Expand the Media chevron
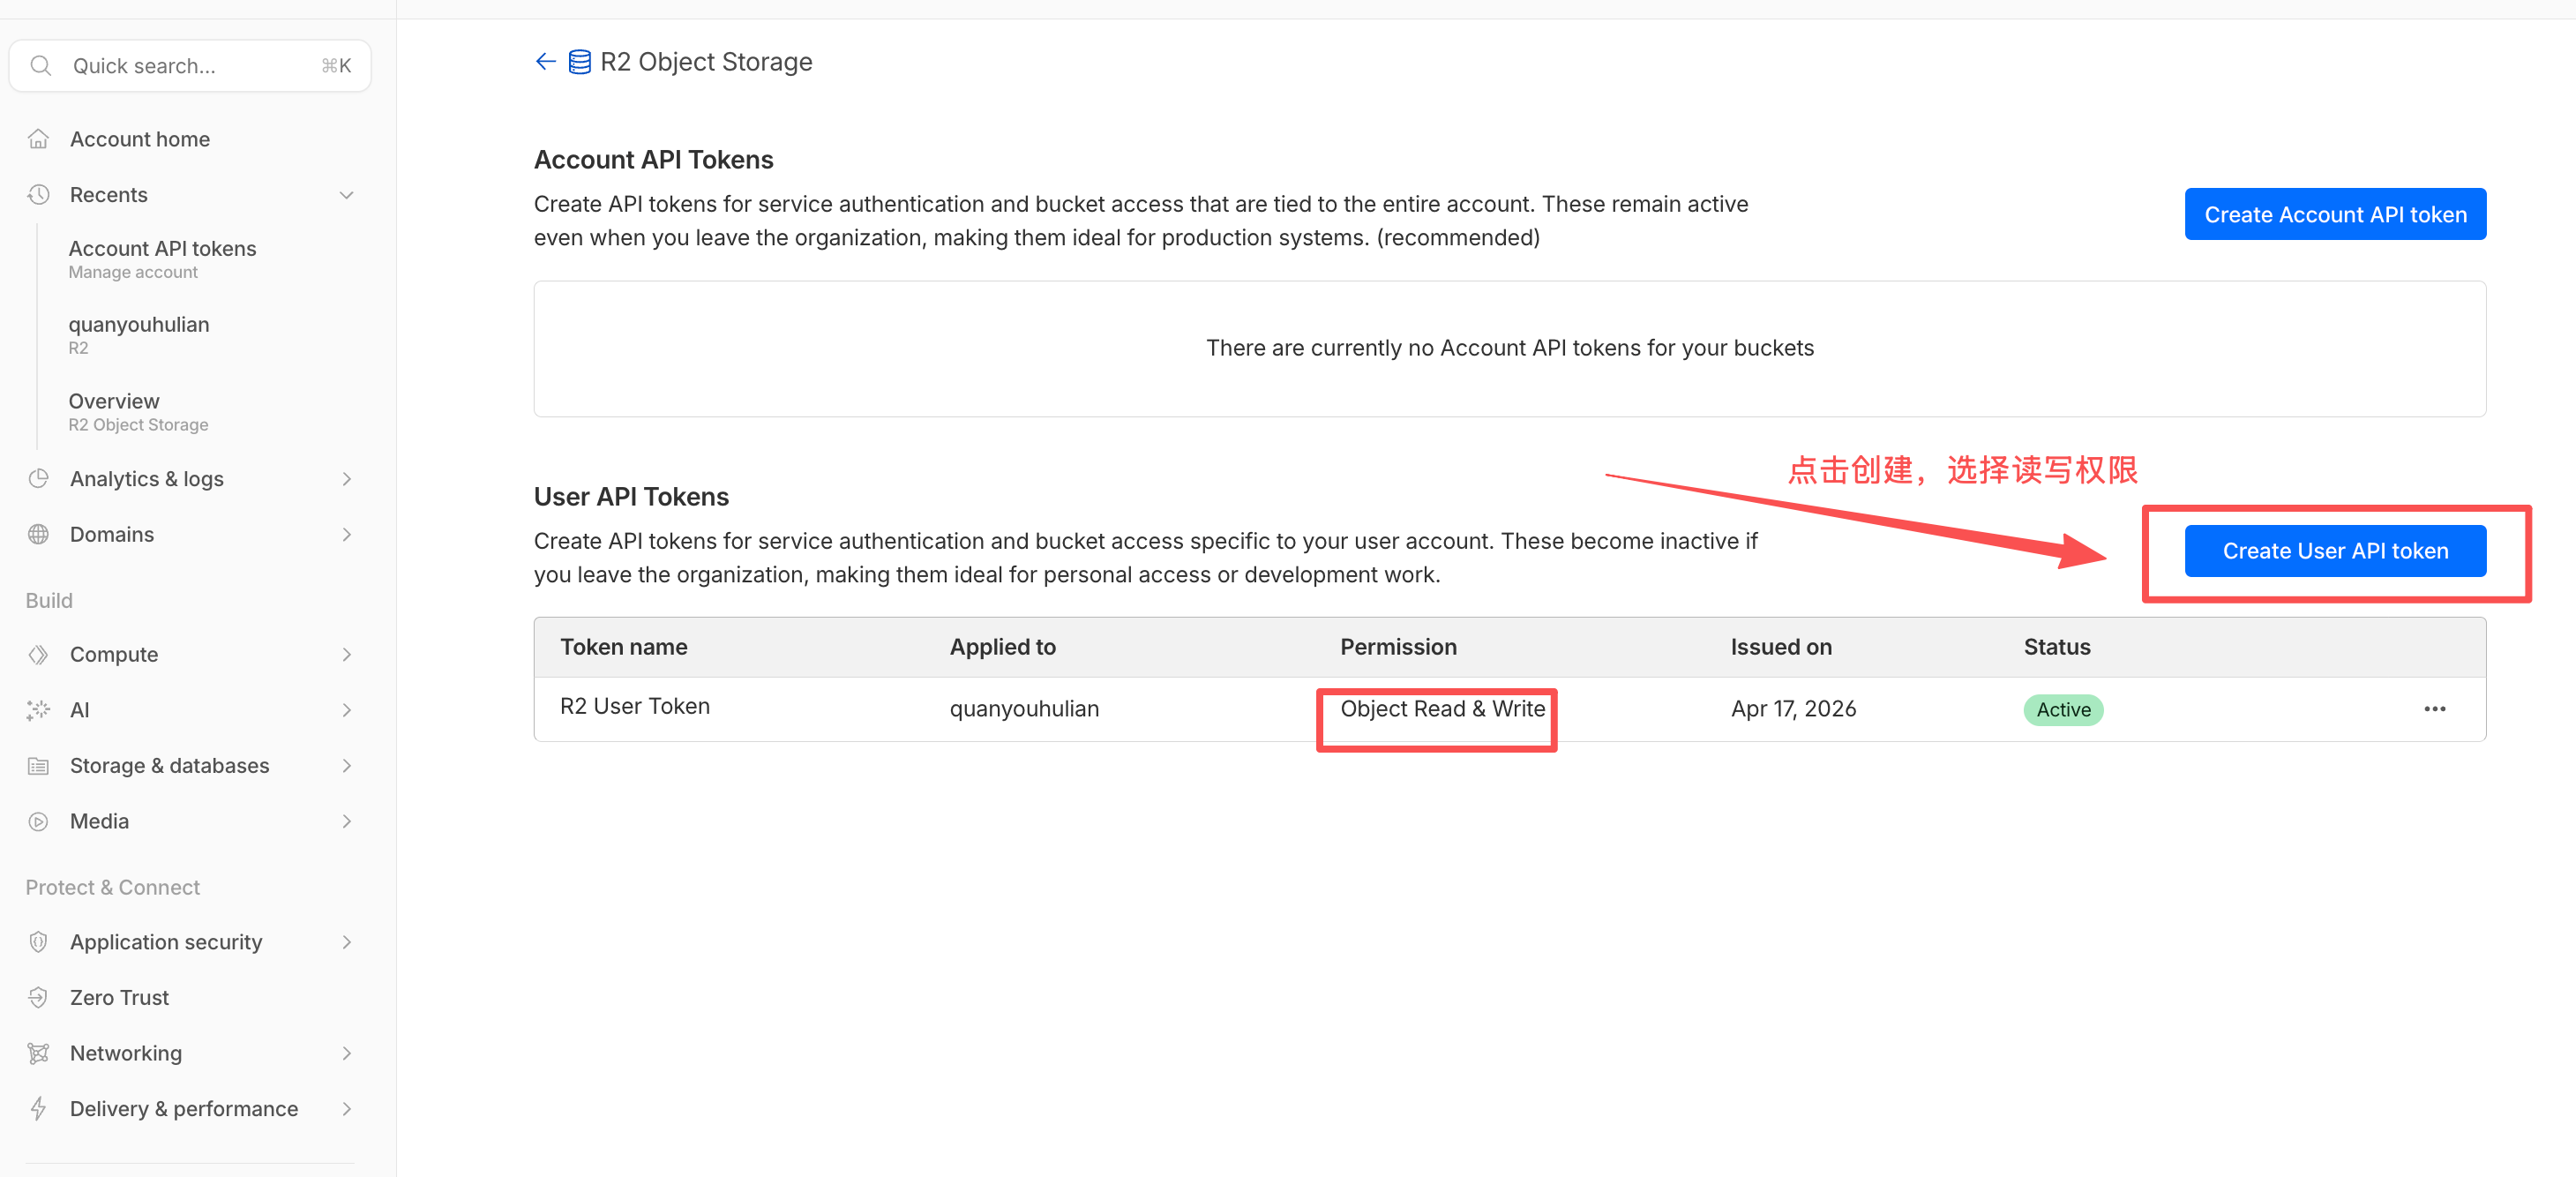 pos(346,822)
